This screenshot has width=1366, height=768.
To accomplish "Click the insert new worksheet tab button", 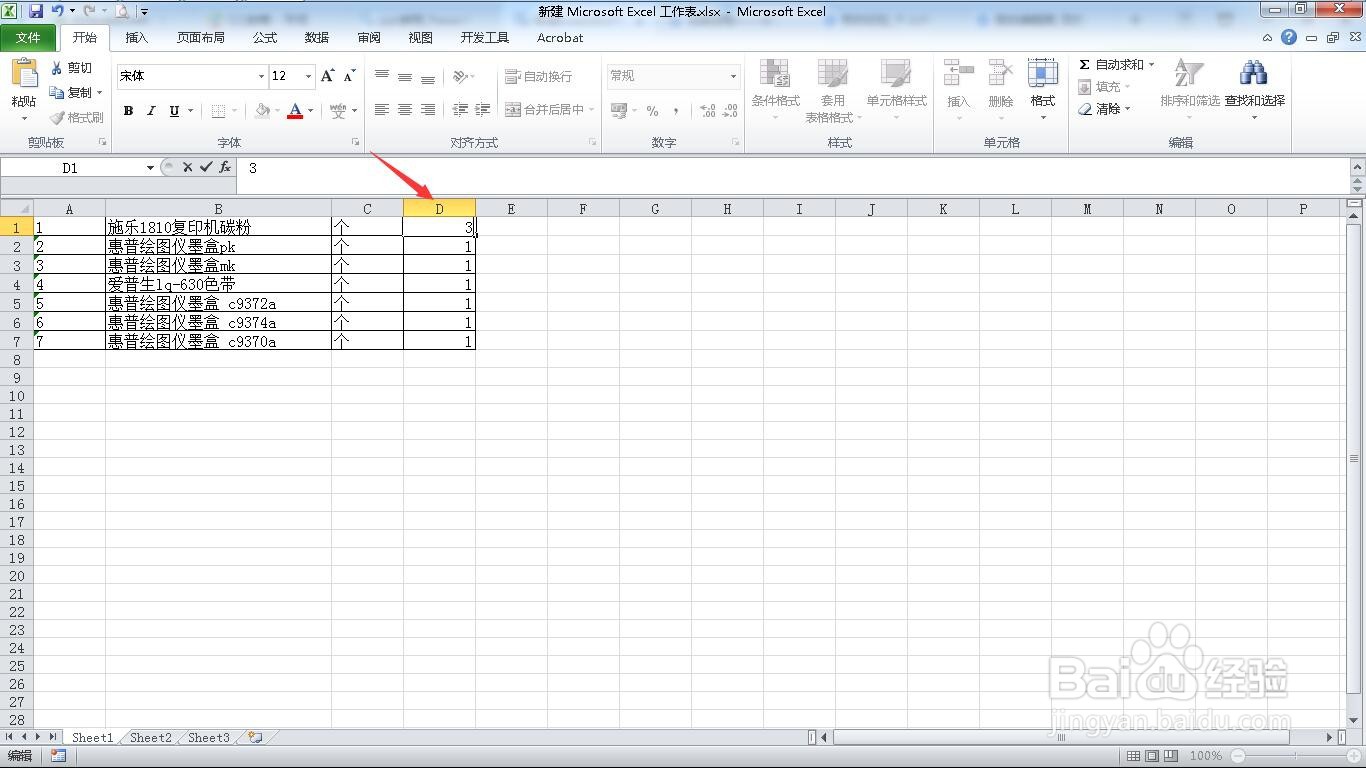I will point(256,738).
